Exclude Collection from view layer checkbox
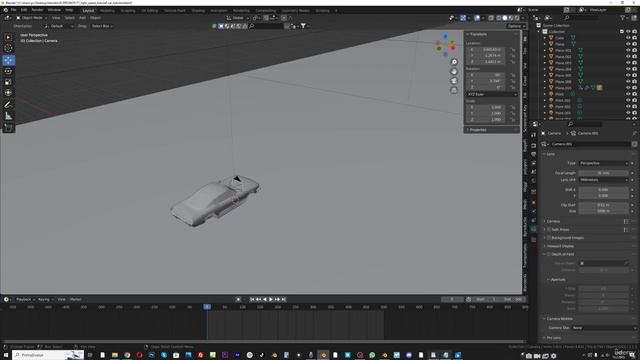The height and width of the screenshot is (360, 640). point(622,31)
